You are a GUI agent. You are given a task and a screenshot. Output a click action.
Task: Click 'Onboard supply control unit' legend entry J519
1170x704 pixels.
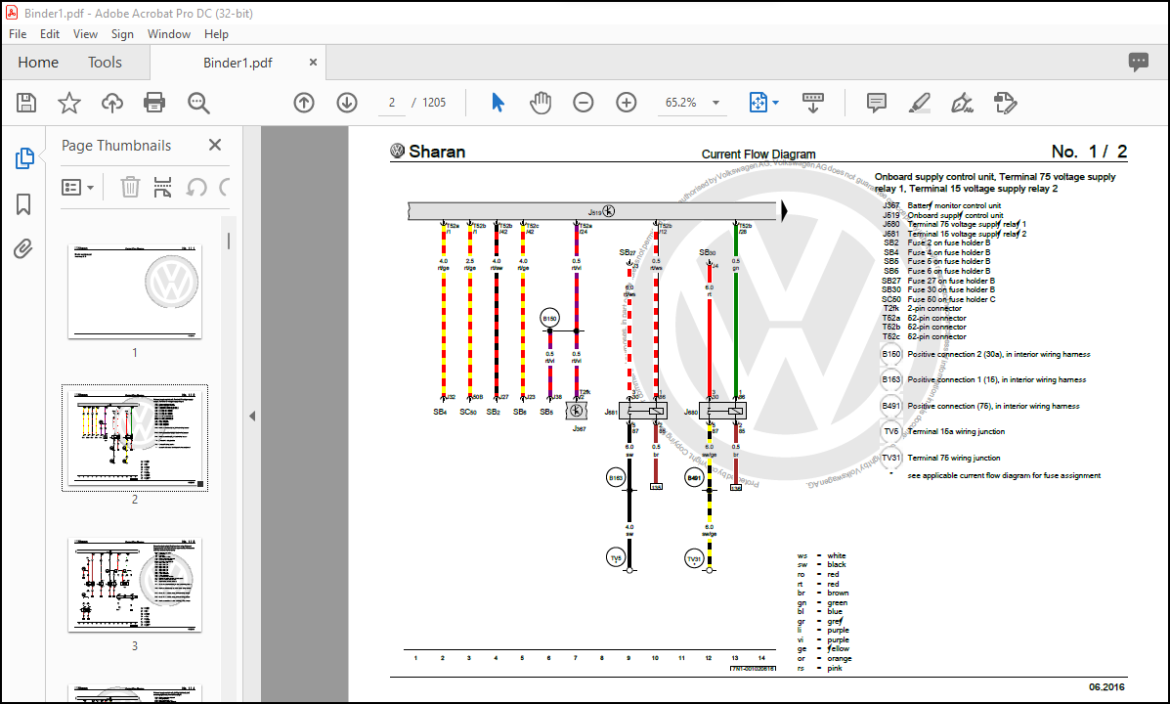click(x=955, y=215)
